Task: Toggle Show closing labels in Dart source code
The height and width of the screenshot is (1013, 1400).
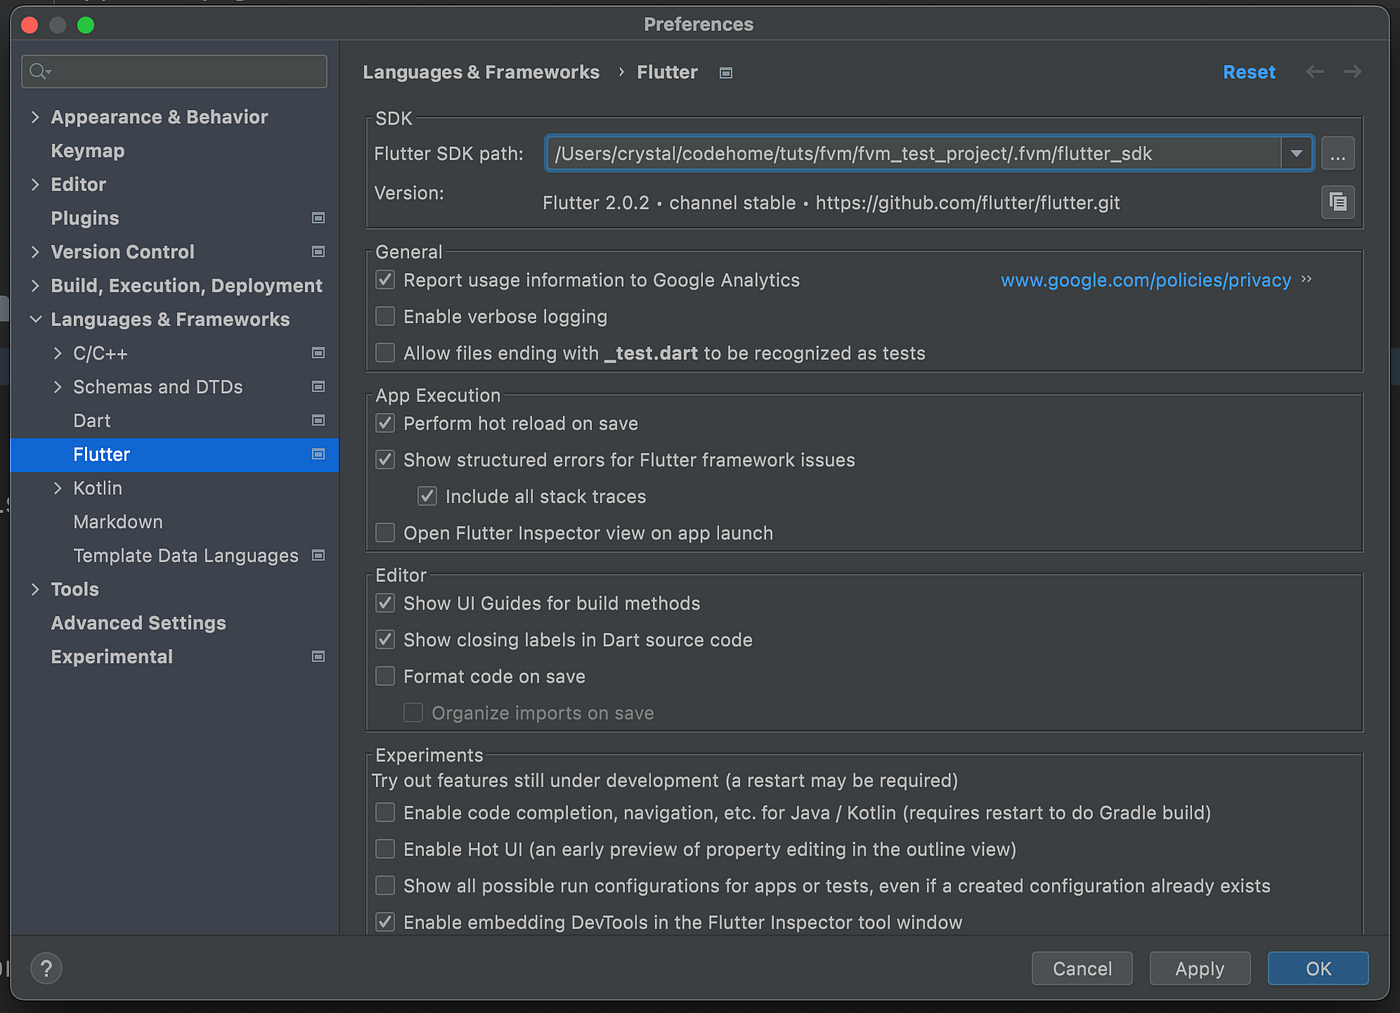Action: 385,640
